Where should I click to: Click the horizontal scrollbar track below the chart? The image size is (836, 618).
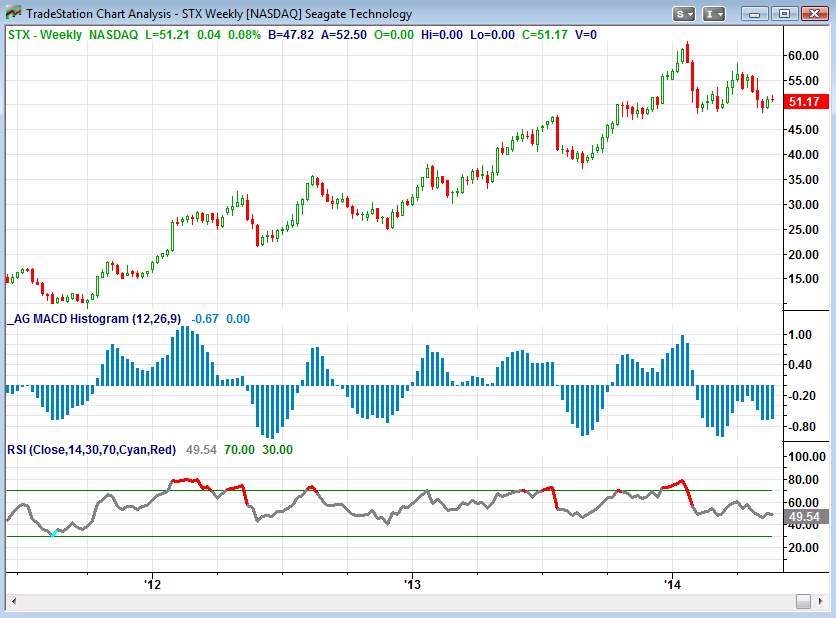pyautogui.click(x=400, y=601)
